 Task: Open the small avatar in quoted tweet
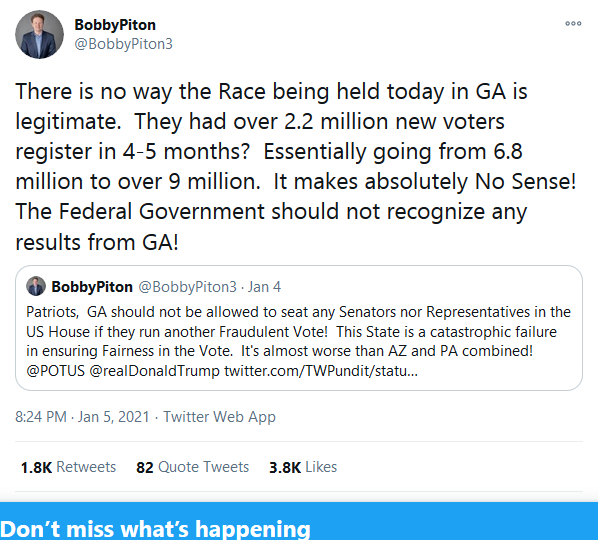point(36,286)
